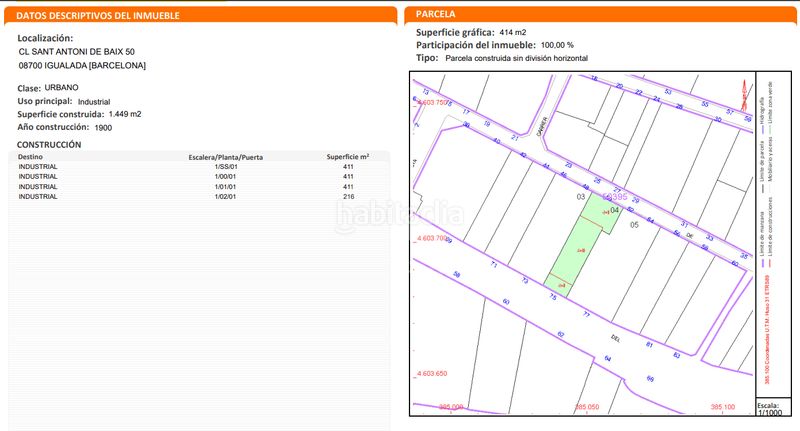Viewport: 800px width, 431px height.
Task: Click the 'Año construcción:' label
Action: pyautogui.click(x=53, y=127)
